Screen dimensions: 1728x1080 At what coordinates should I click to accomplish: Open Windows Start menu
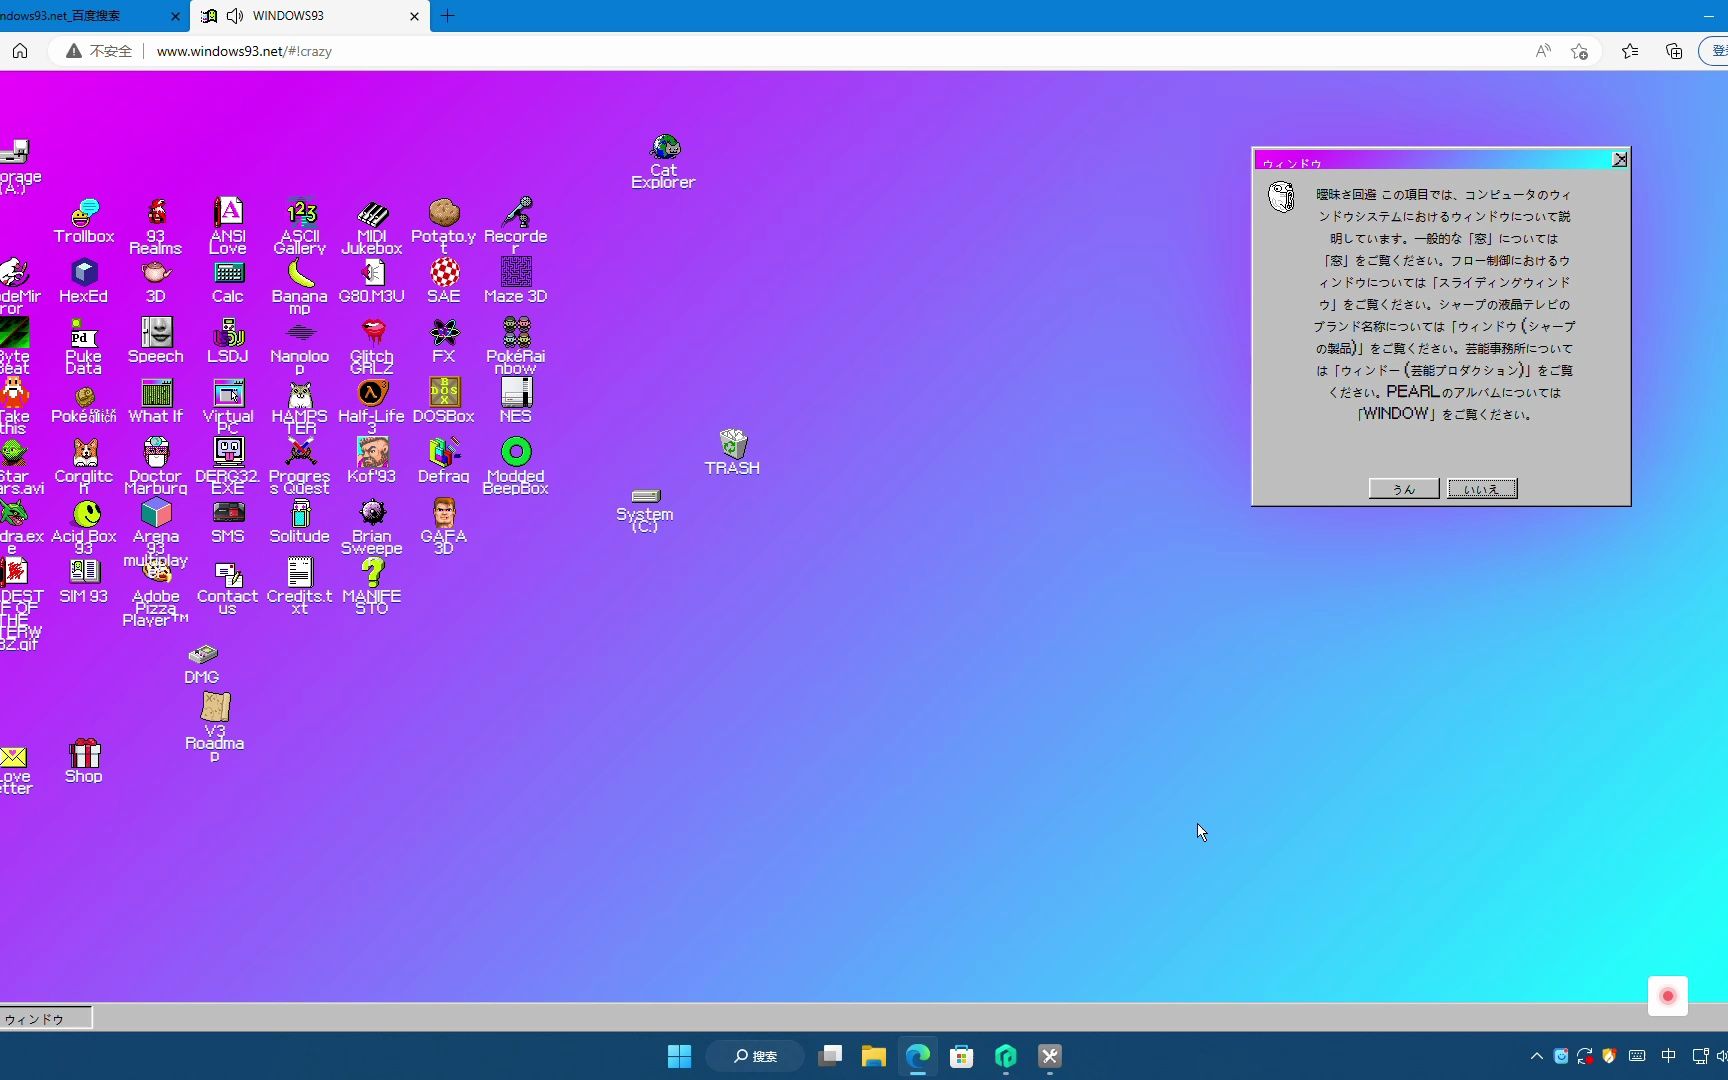pos(679,1056)
